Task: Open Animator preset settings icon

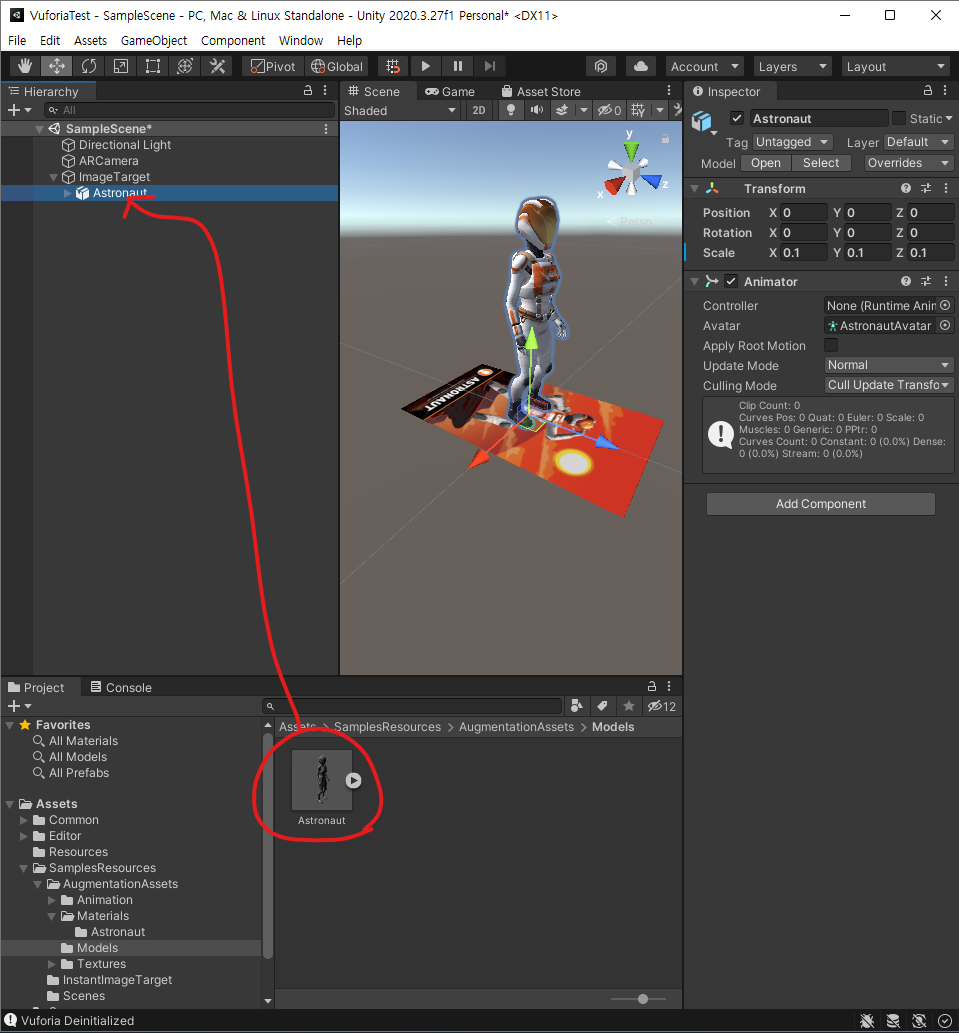Action: 926,281
